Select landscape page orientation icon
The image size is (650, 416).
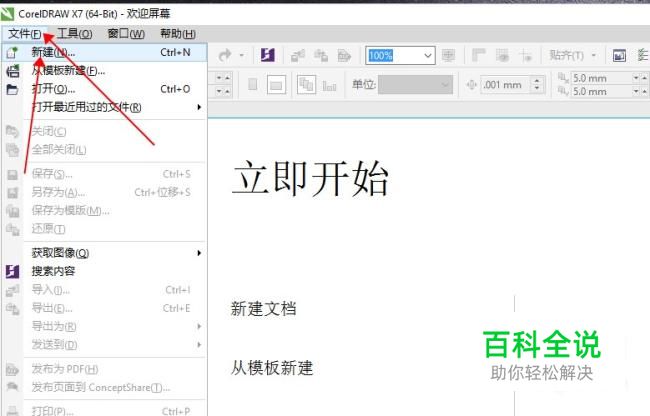276,85
